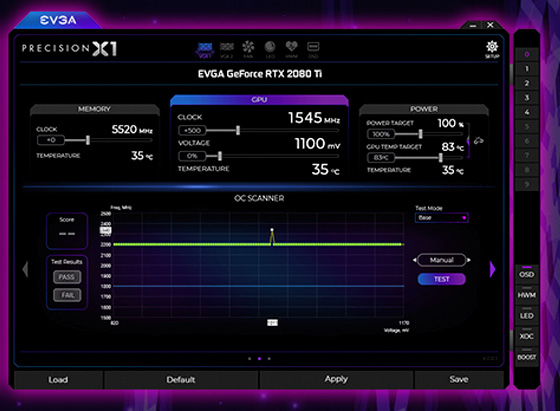Screen dimensions: 560x411
Task: Click the FAIL test result button
Action: click(67, 295)
